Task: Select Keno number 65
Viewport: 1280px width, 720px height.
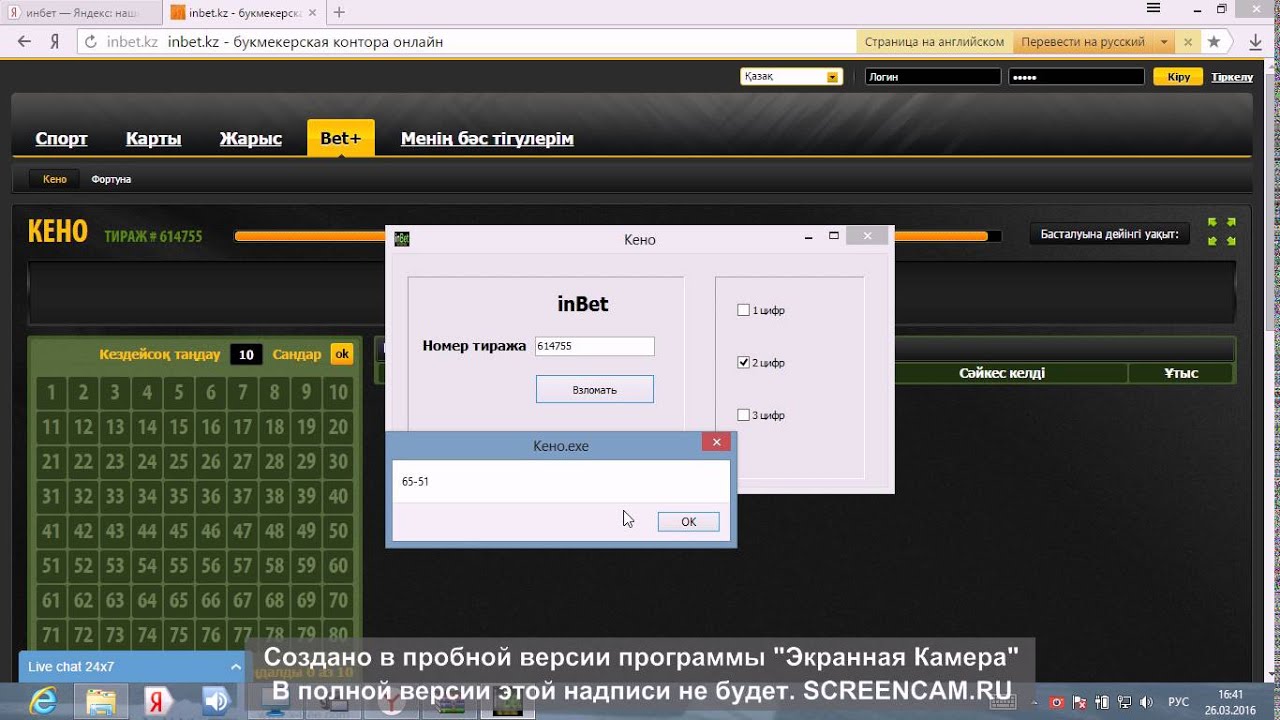Action: click(179, 601)
